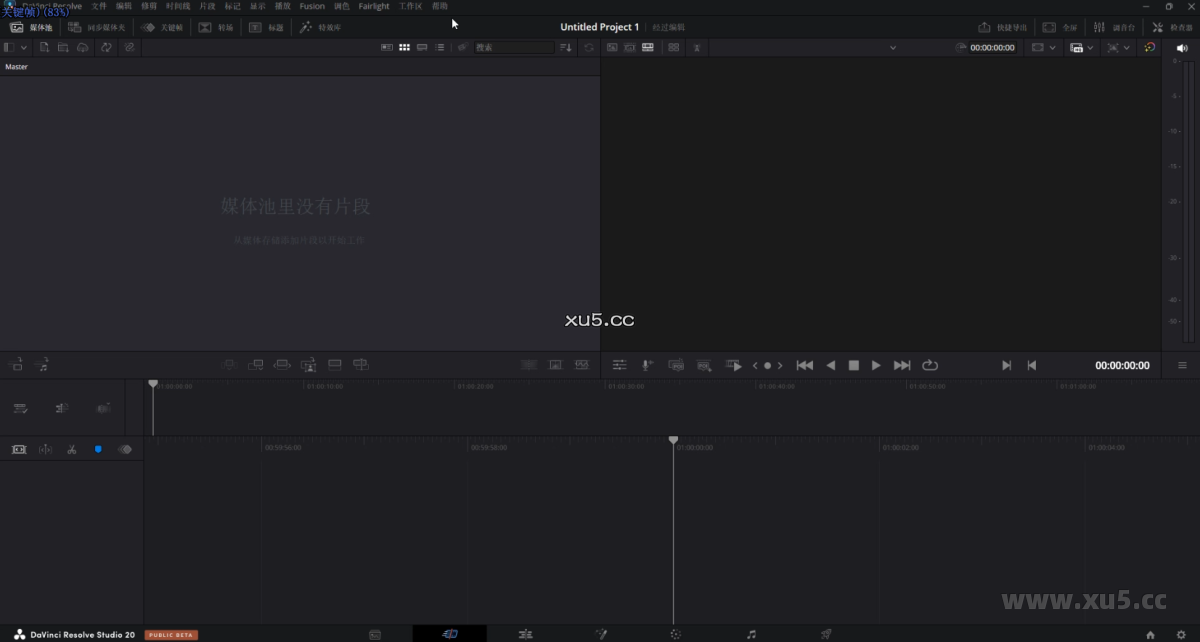Switch to the Color page icon

pos(676,634)
